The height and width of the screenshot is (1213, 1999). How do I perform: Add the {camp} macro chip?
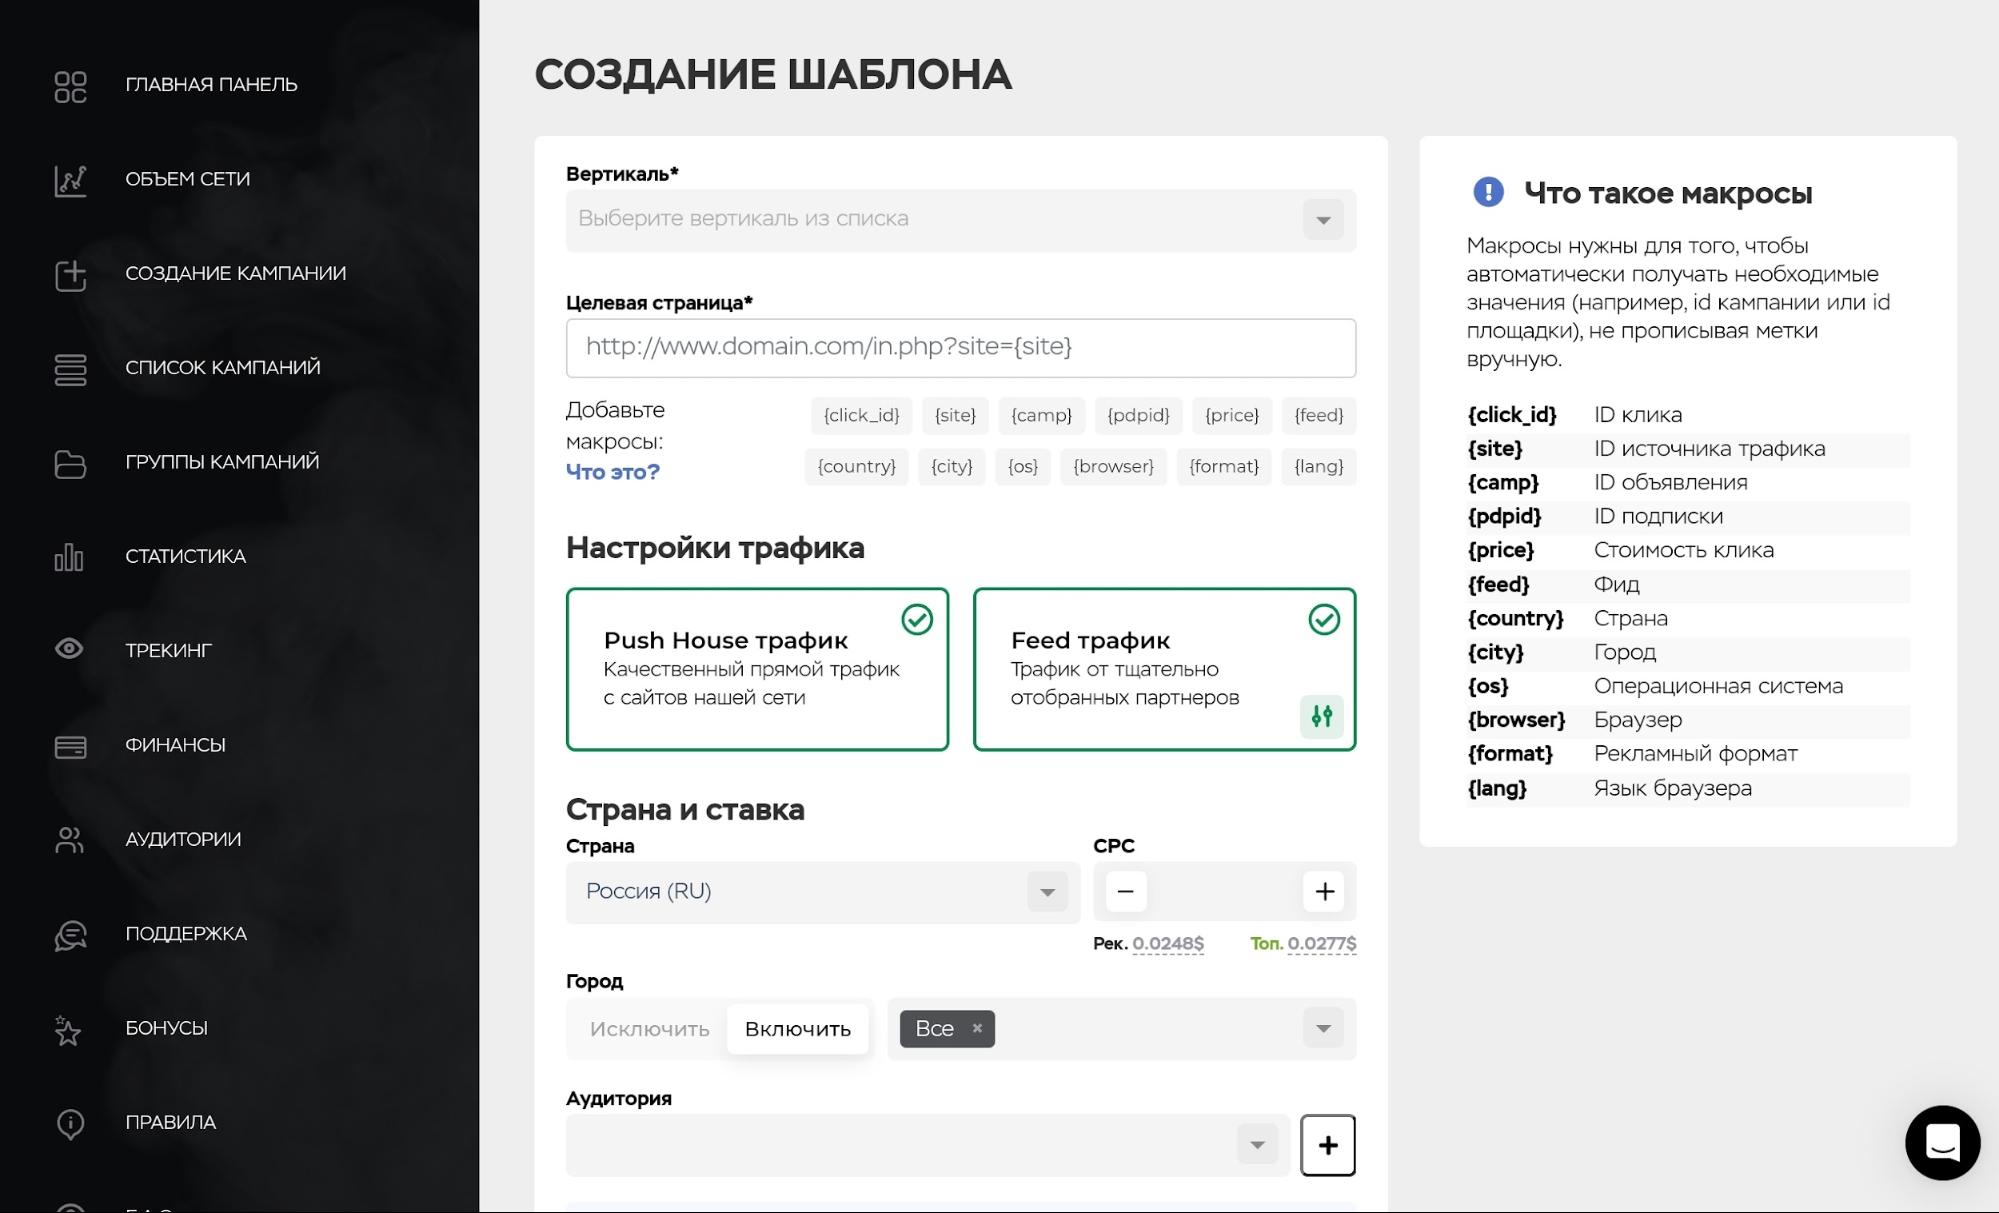(1041, 415)
